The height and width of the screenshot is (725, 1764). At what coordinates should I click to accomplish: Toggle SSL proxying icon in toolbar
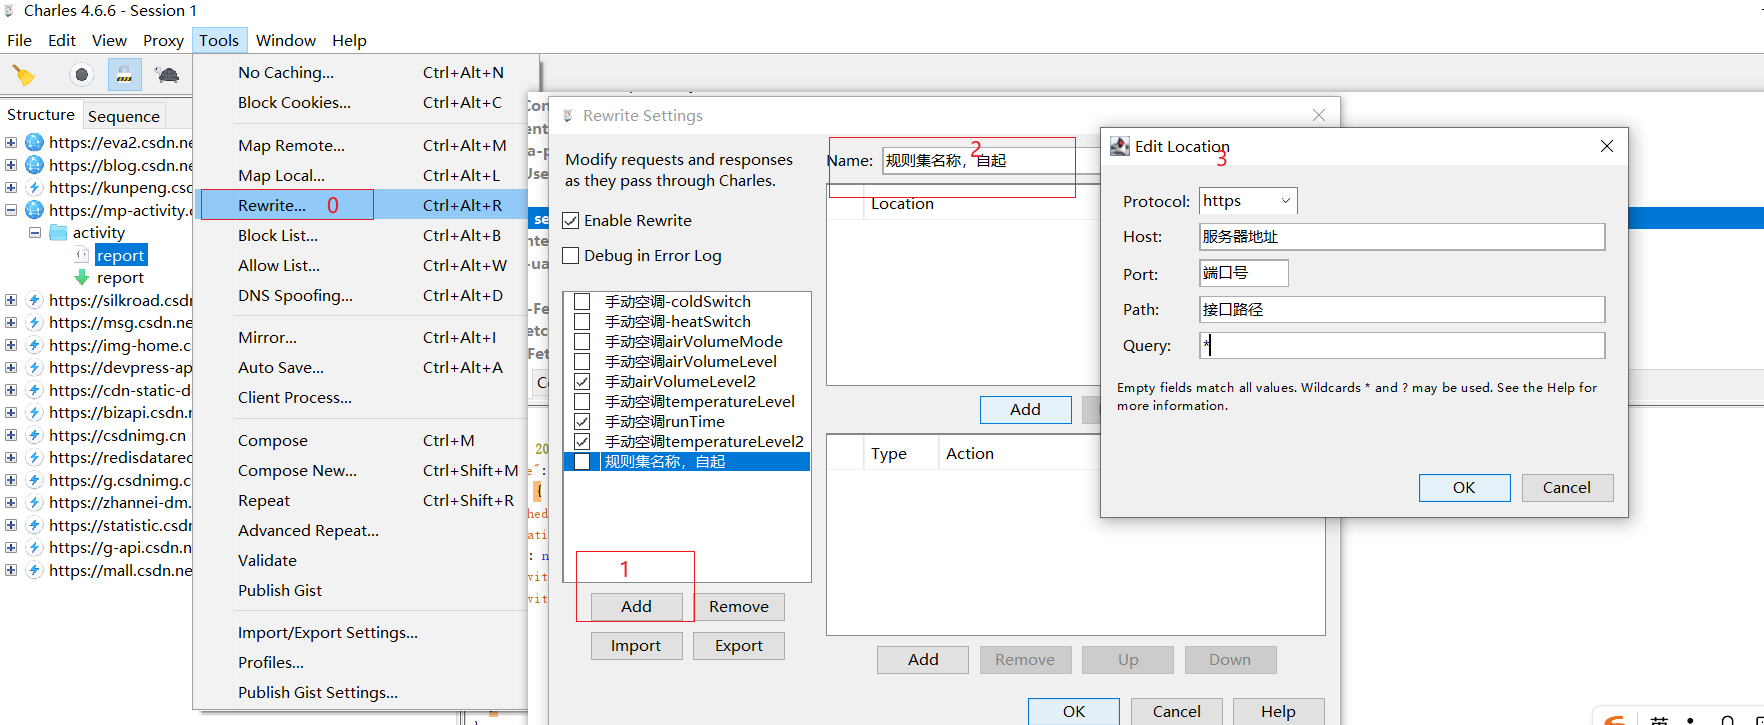coord(124,75)
